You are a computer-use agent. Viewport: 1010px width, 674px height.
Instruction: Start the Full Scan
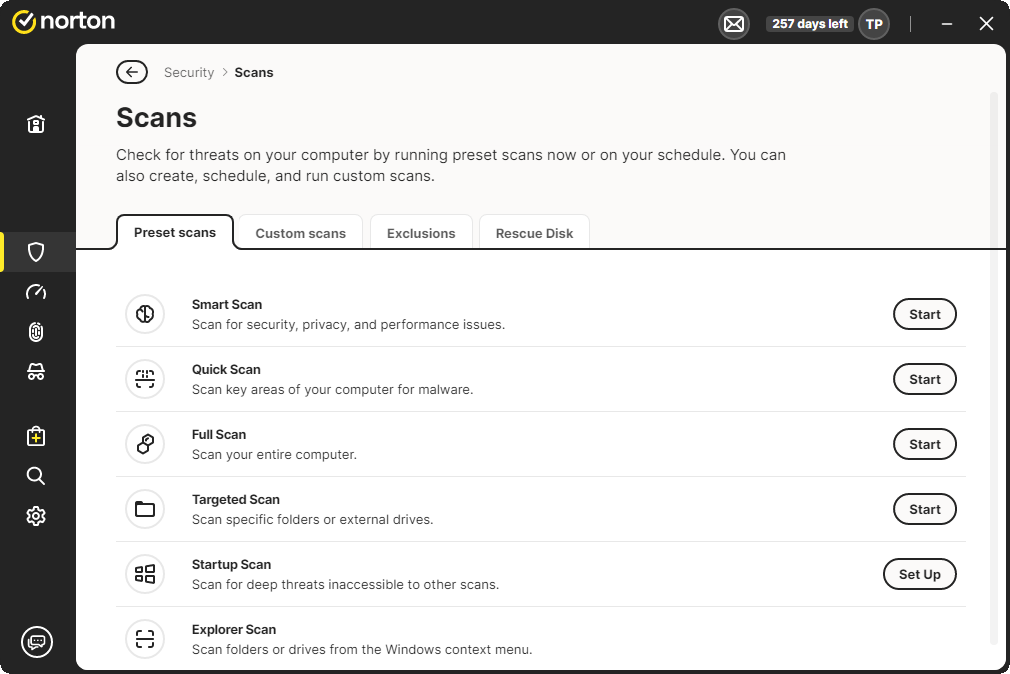pyautogui.click(x=924, y=444)
